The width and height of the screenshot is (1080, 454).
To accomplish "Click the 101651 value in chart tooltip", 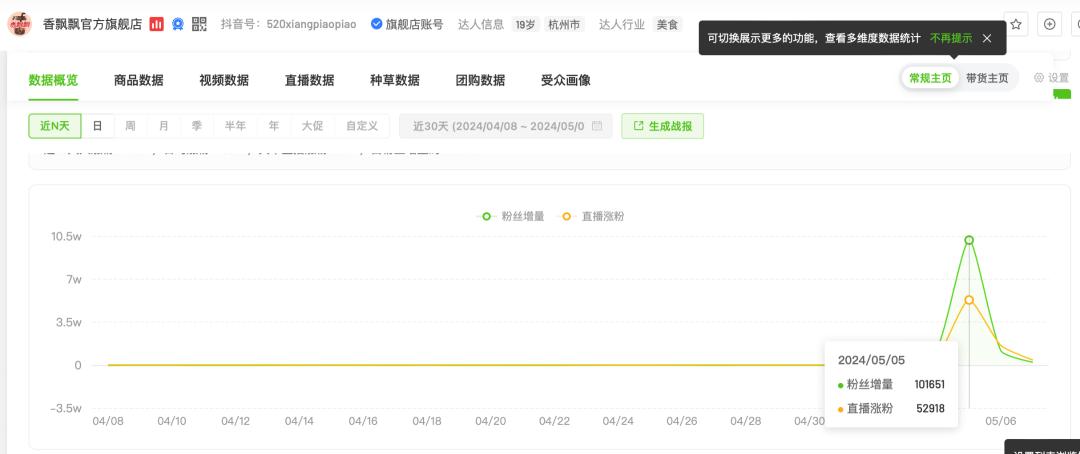I will (930, 385).
